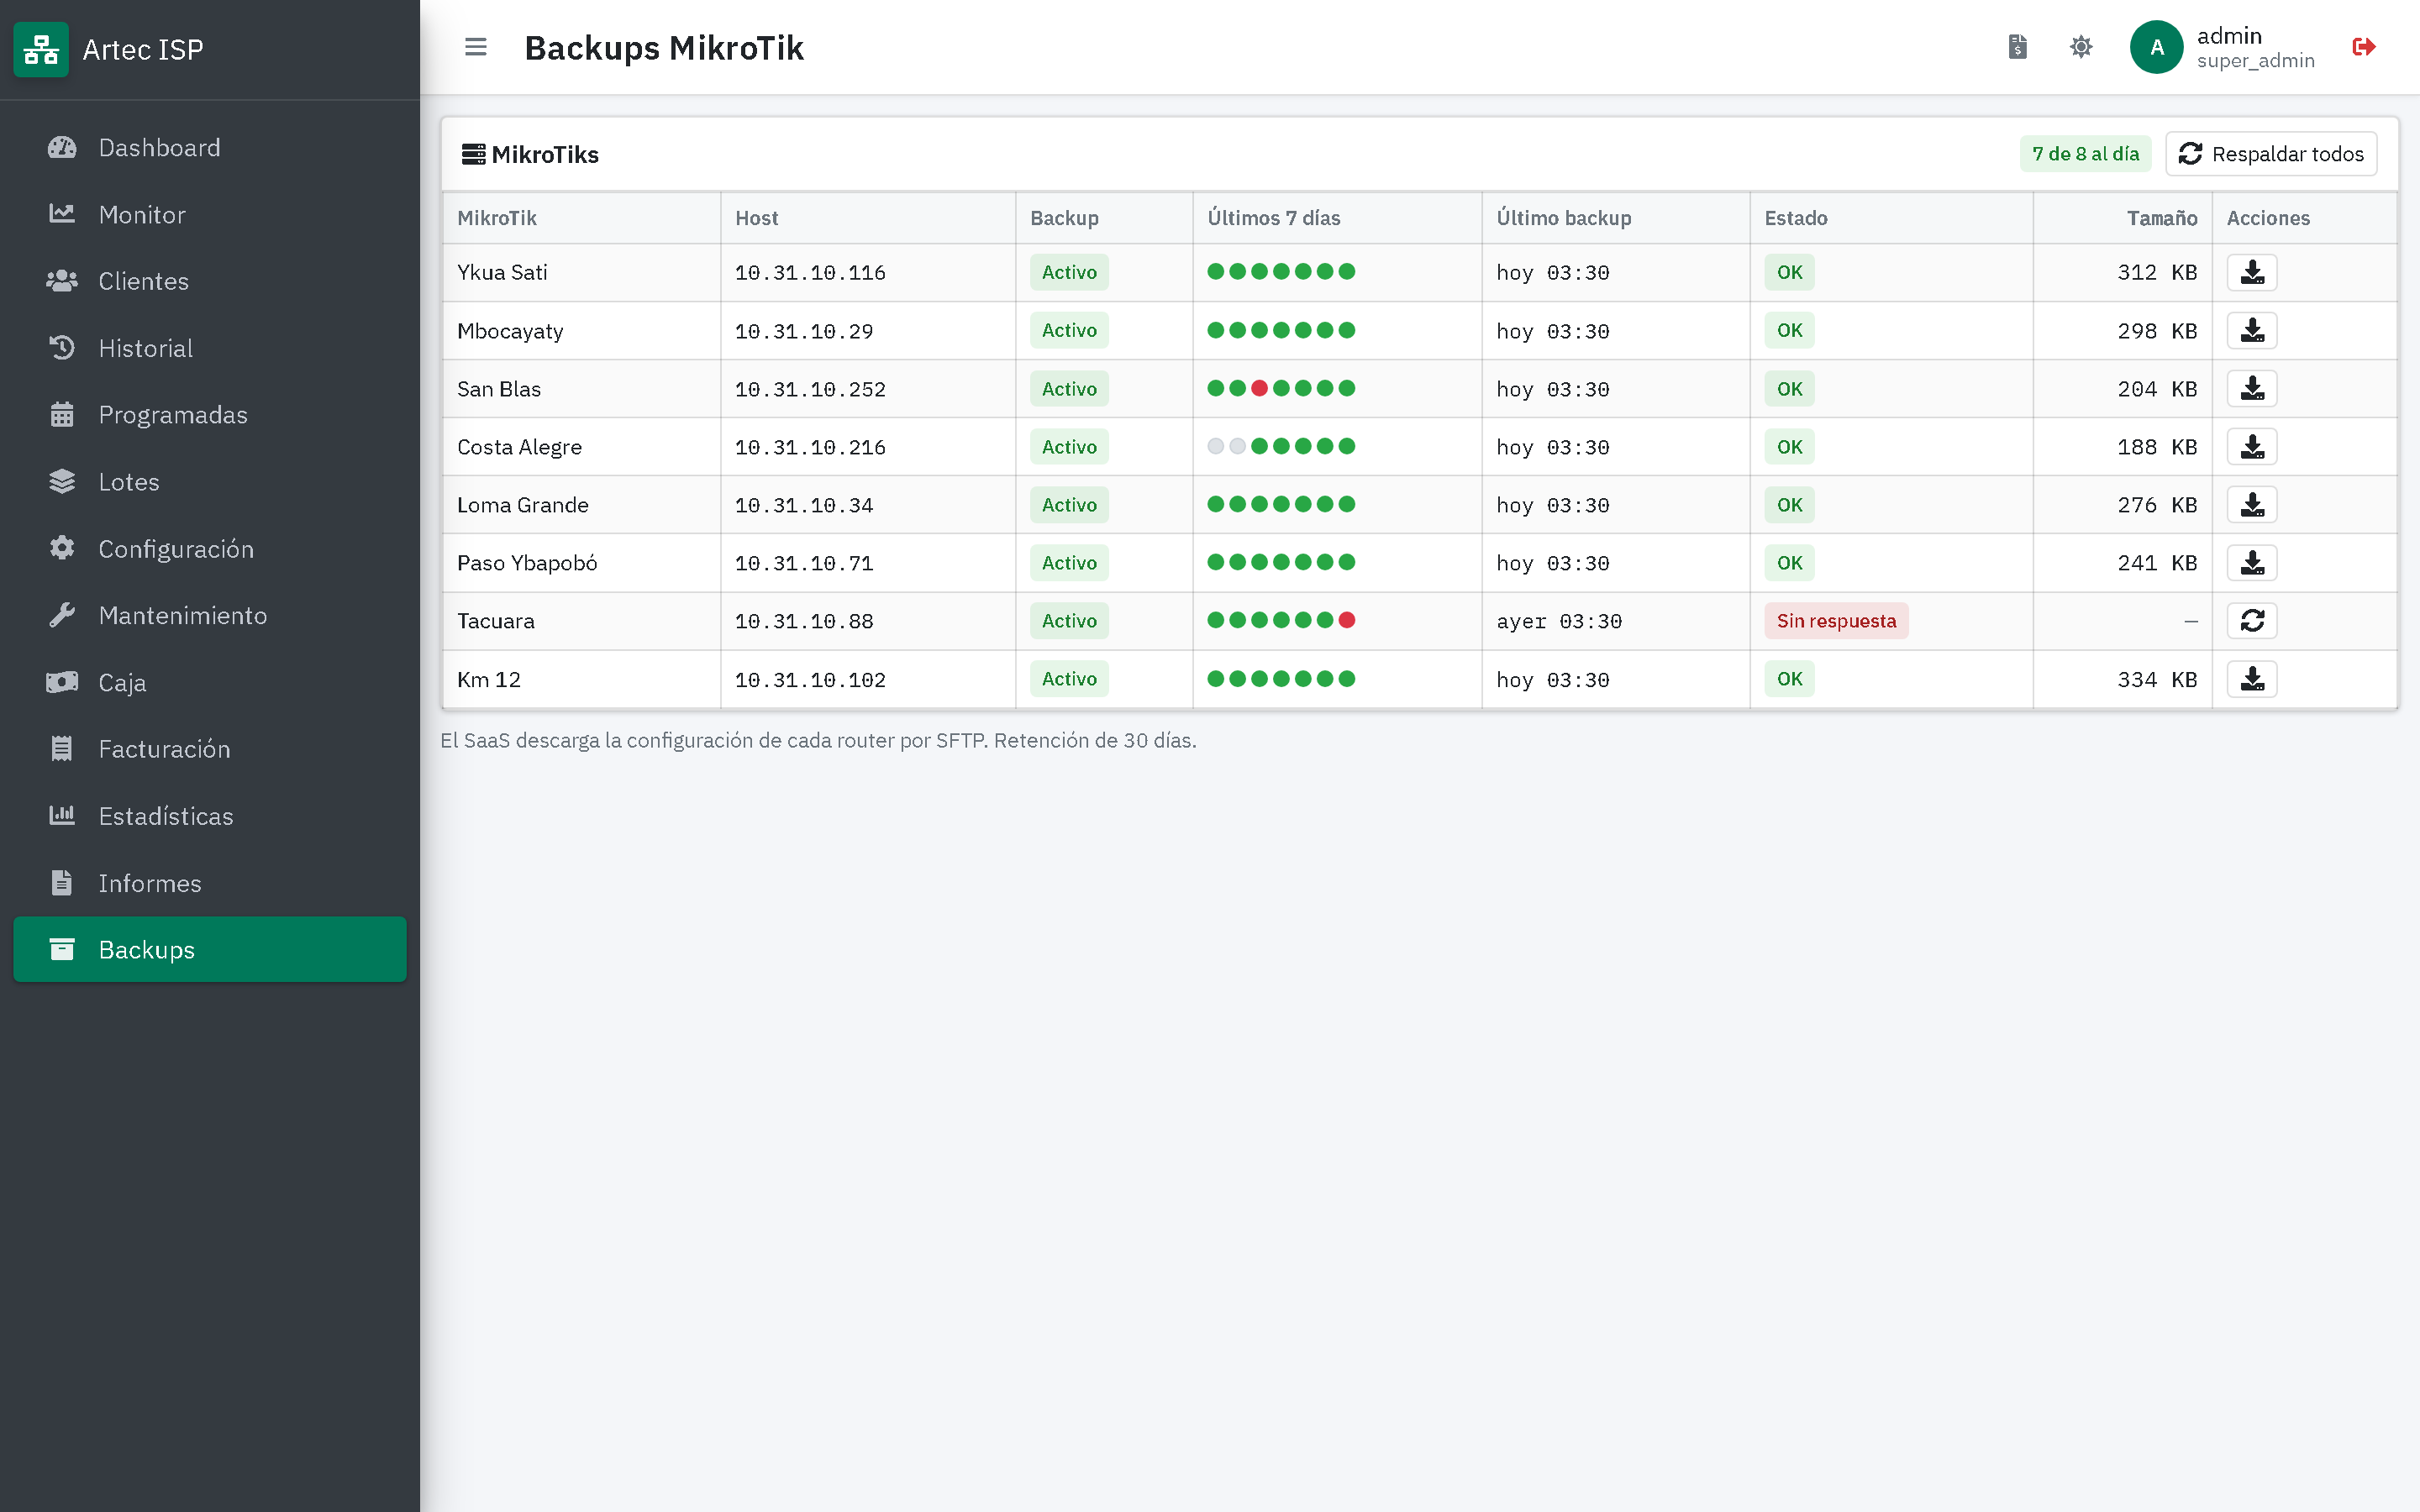Download backup for Km 12

point(2252,679)
